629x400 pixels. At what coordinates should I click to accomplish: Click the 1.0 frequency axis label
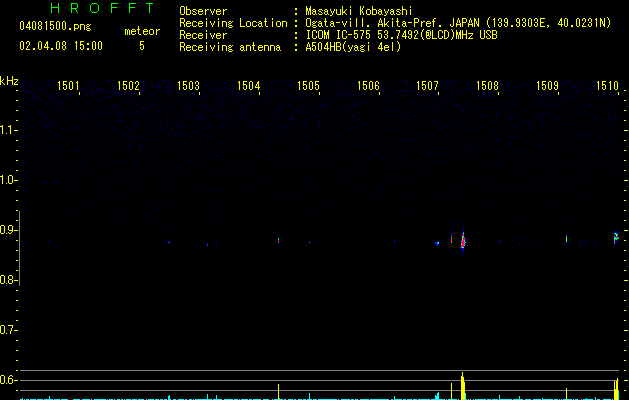click(x=8, y=180)
